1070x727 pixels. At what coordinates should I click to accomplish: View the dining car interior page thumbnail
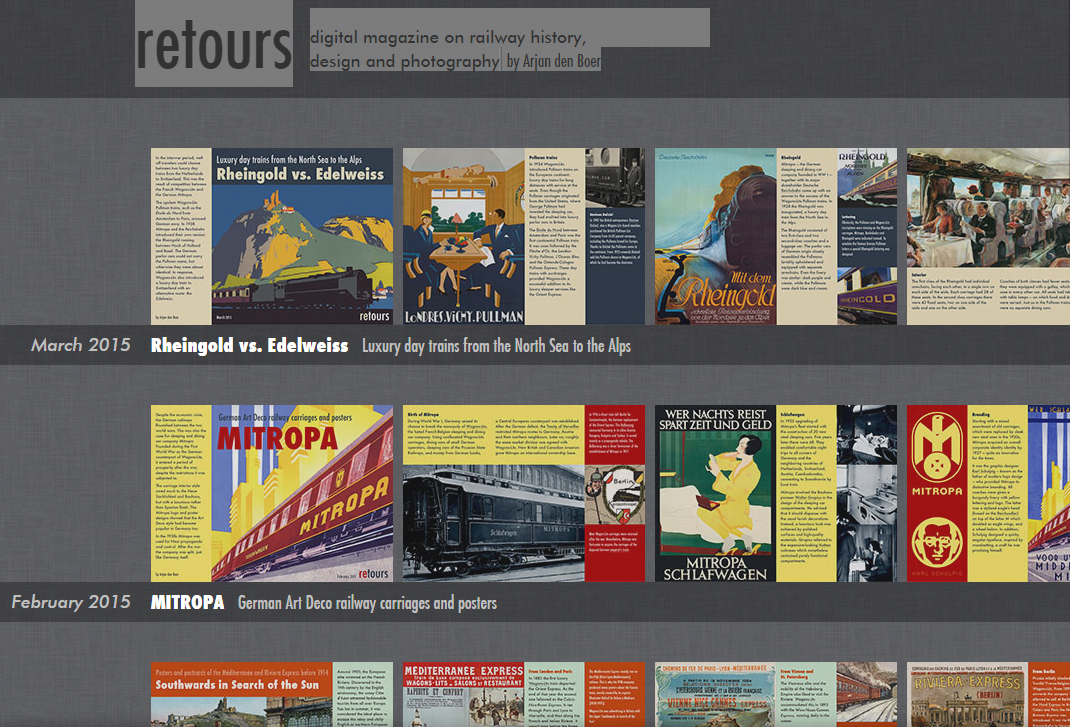pos(988,236)
